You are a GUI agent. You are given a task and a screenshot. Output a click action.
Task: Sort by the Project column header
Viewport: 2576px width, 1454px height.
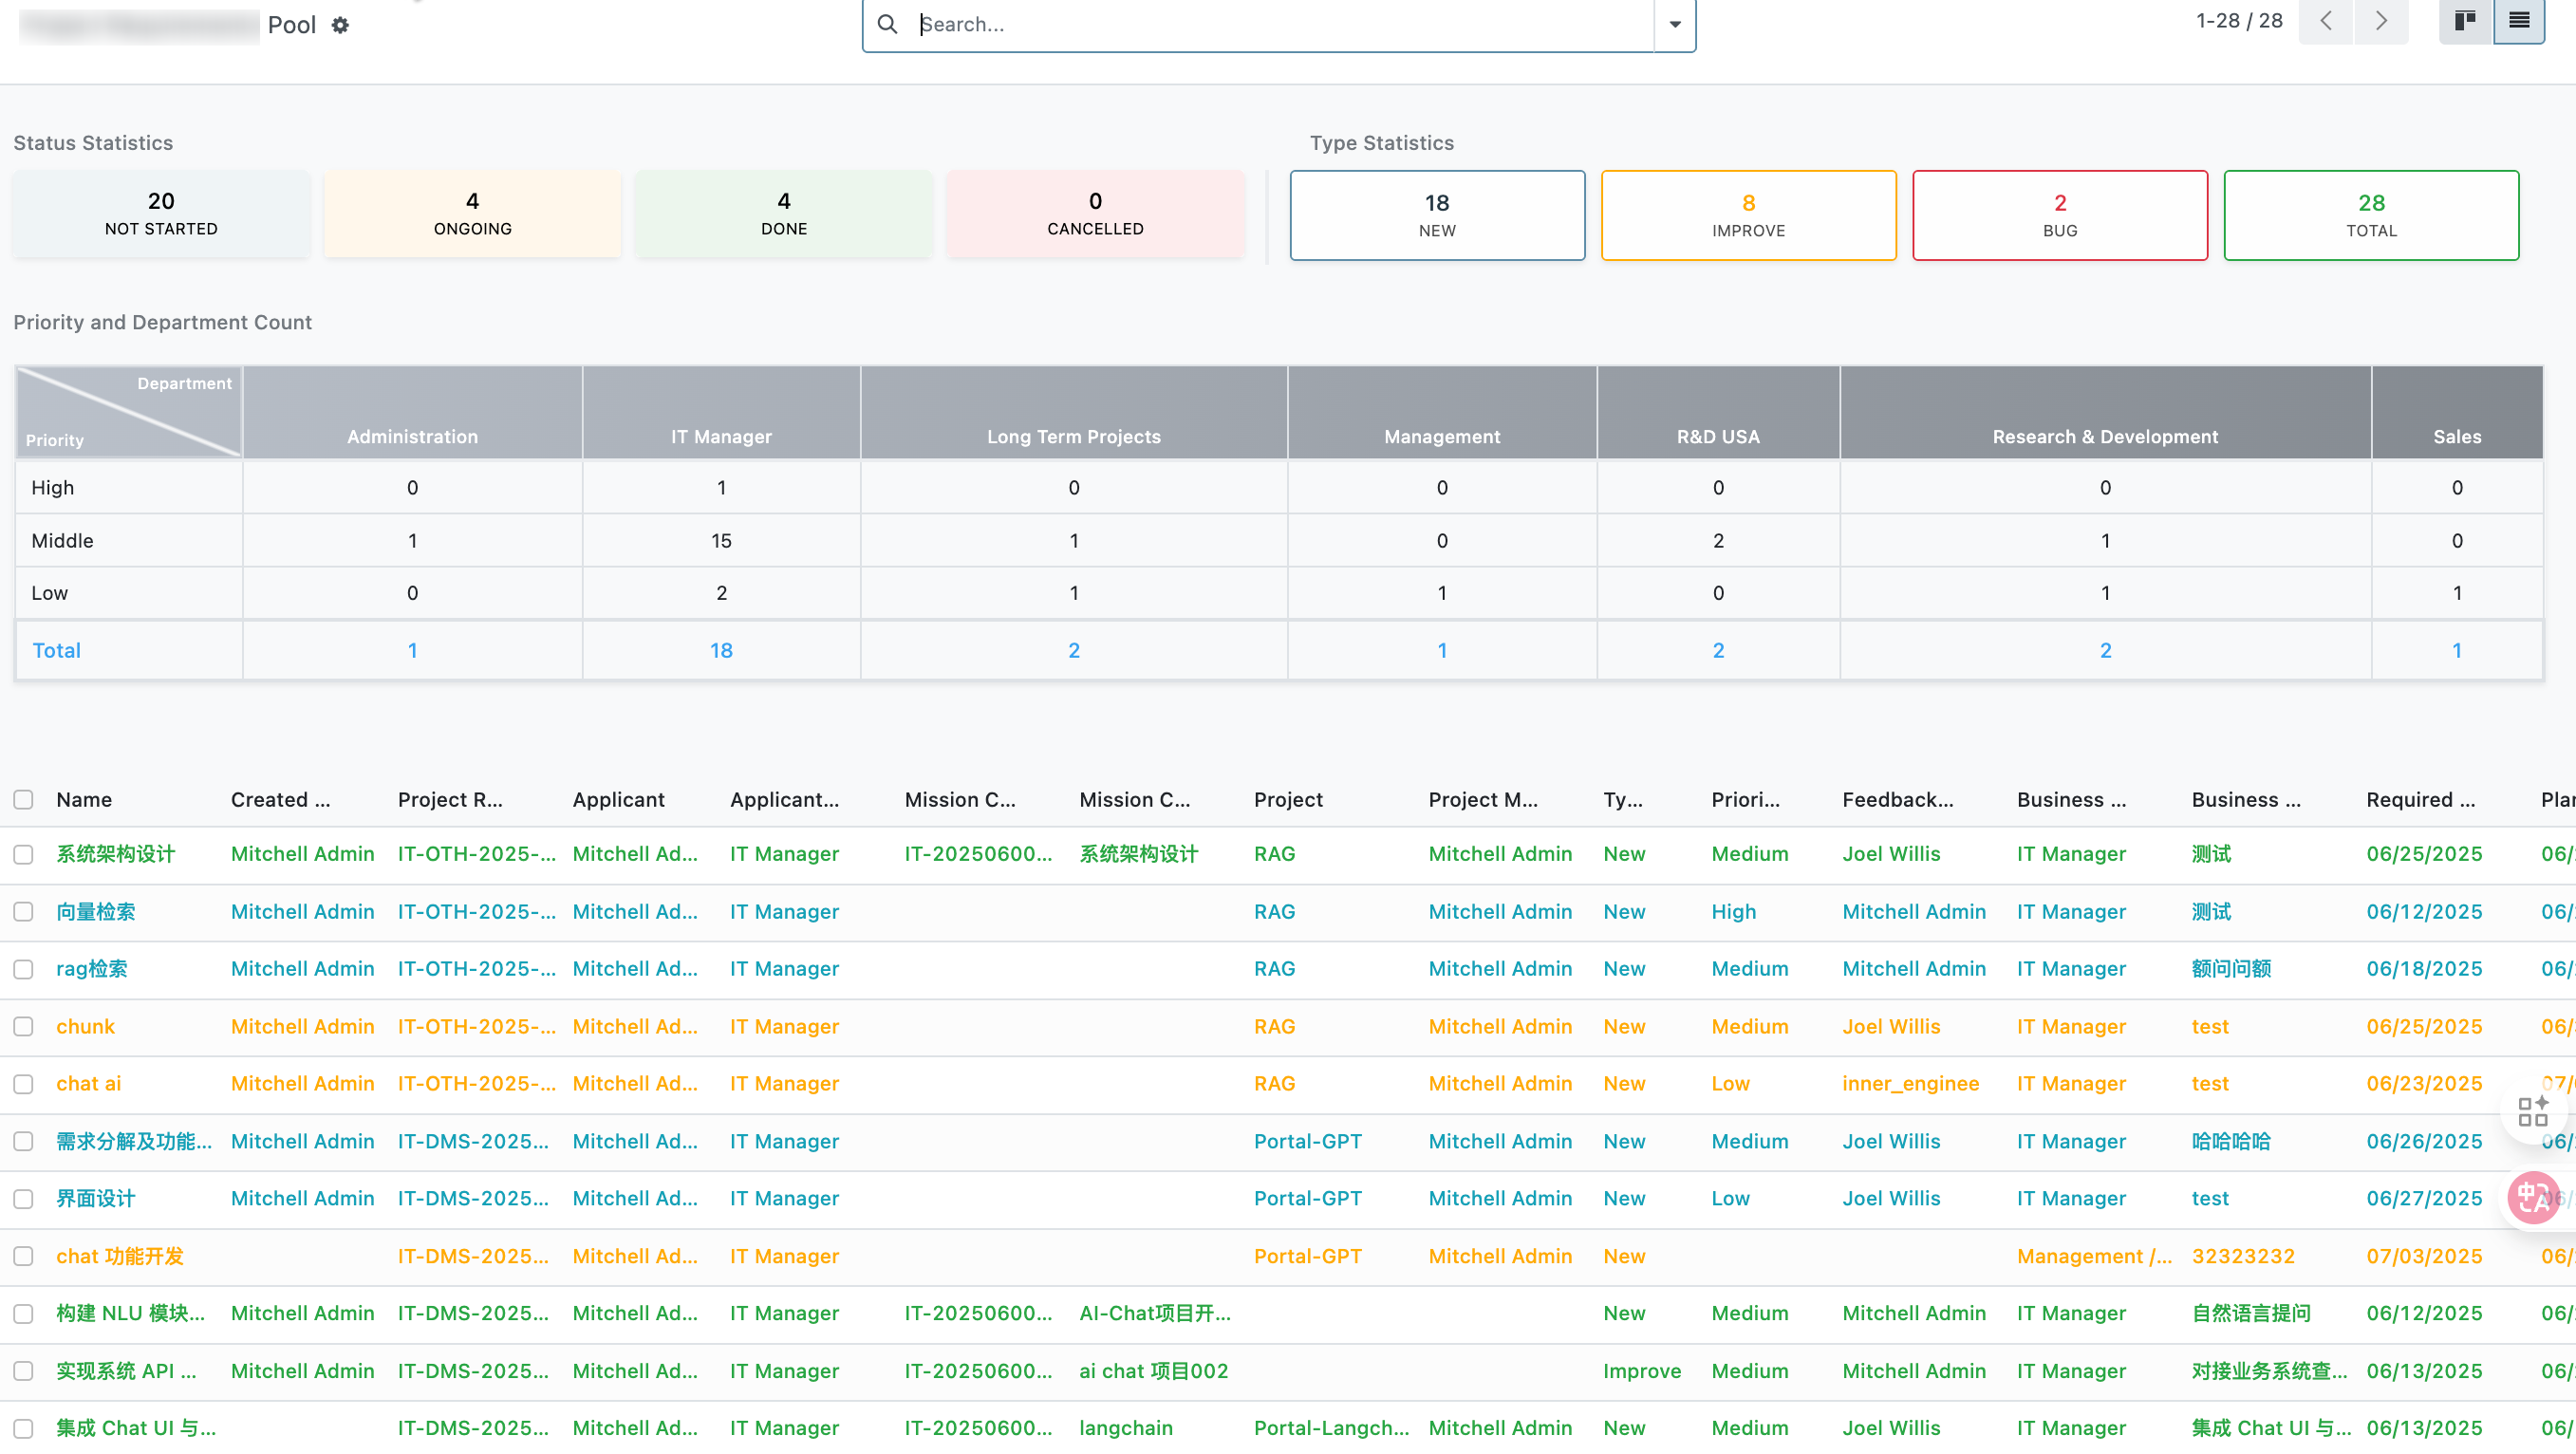click(1288, 799)
